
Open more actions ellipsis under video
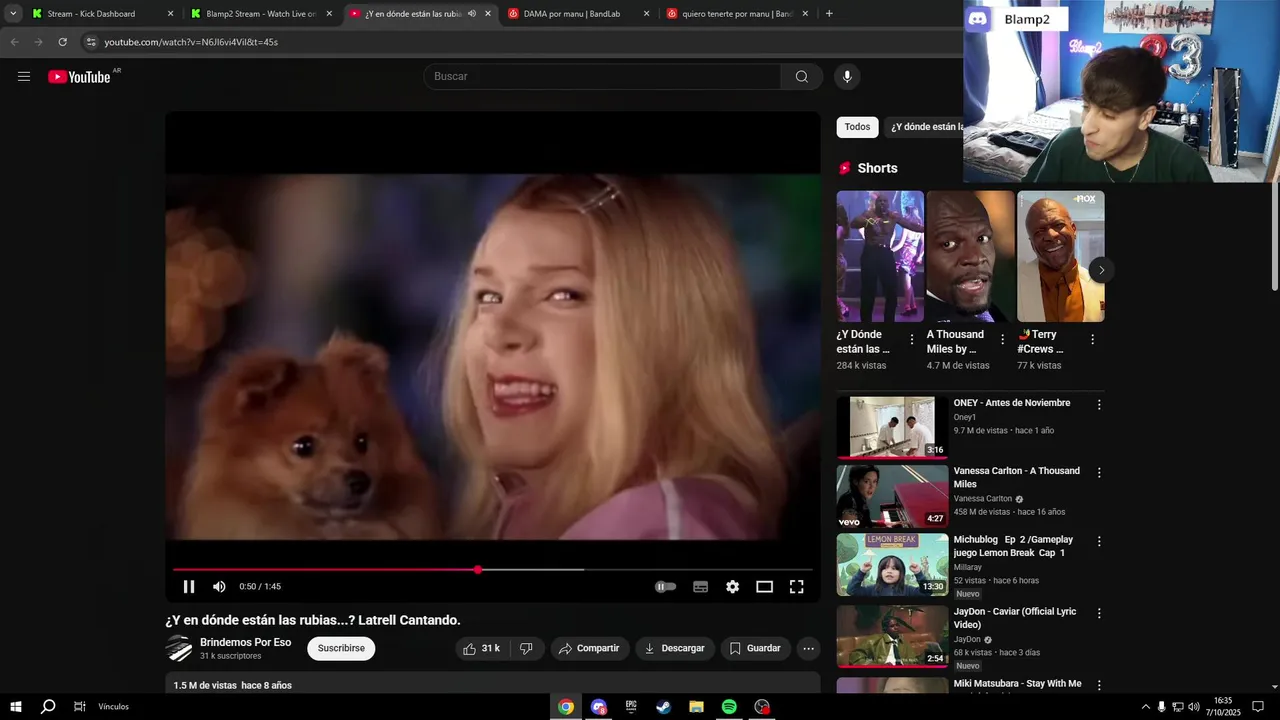(808, 648)
